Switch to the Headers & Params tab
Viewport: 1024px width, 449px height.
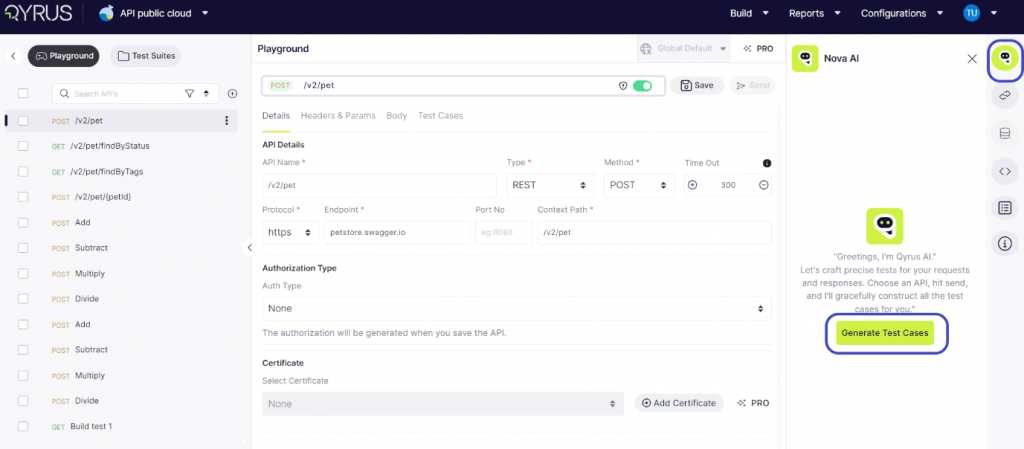pos(338,116)
